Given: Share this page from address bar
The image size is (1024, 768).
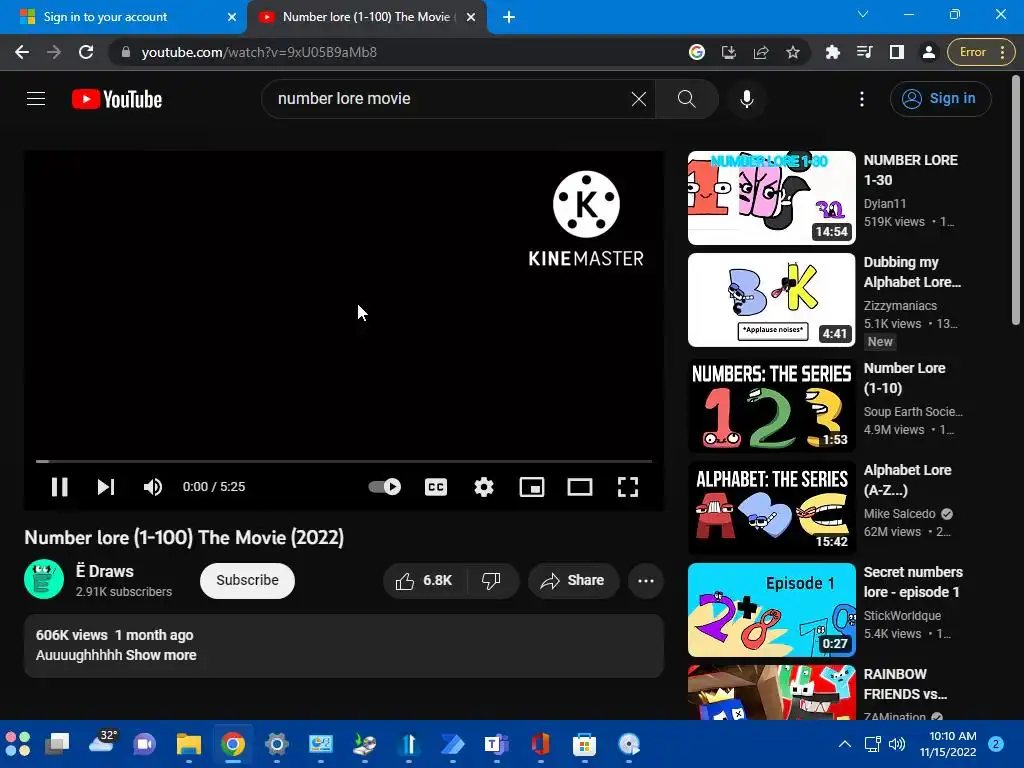Looking at the screenshot, I should click(761, 52).
